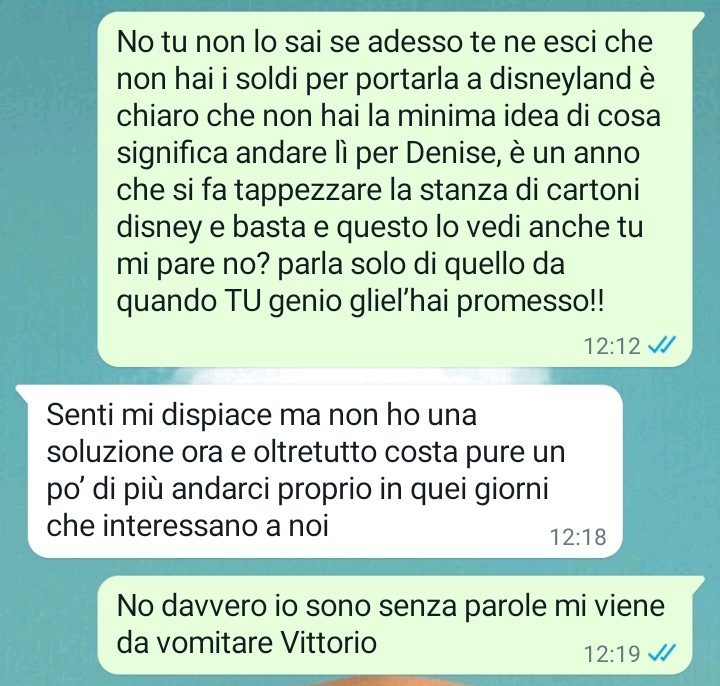Click the word "promesso!!" ending the first message
This screenshot has height=686, width=720.
point(531,303)
